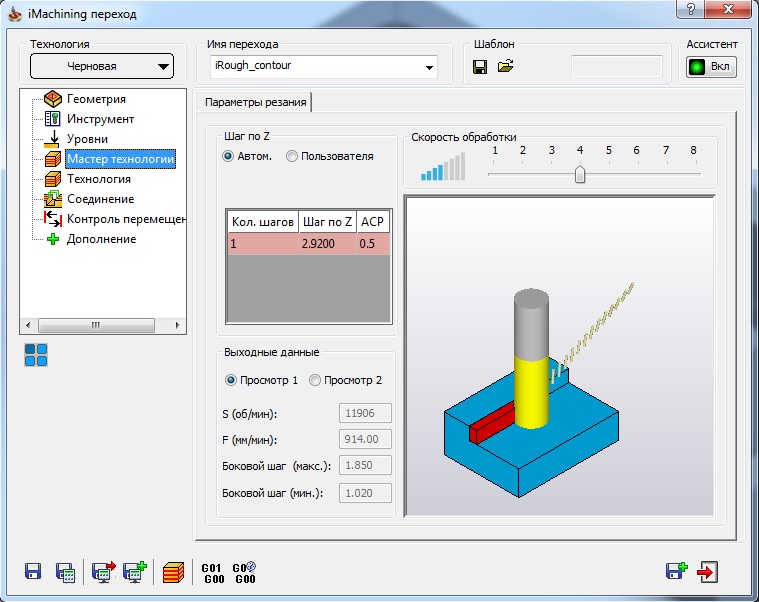Image resolution: width=759 pixels, height=602 pixels.
Task: Select the Просмотр 1 radio button
Action: [x=231, y=380]
